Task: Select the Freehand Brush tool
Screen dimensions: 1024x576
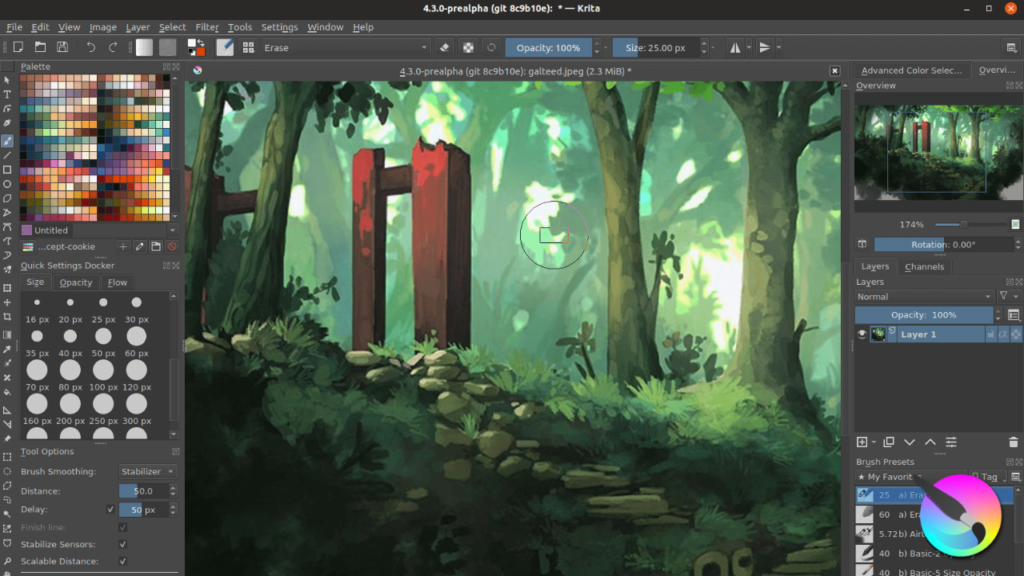Action: [x=7, y=141]
